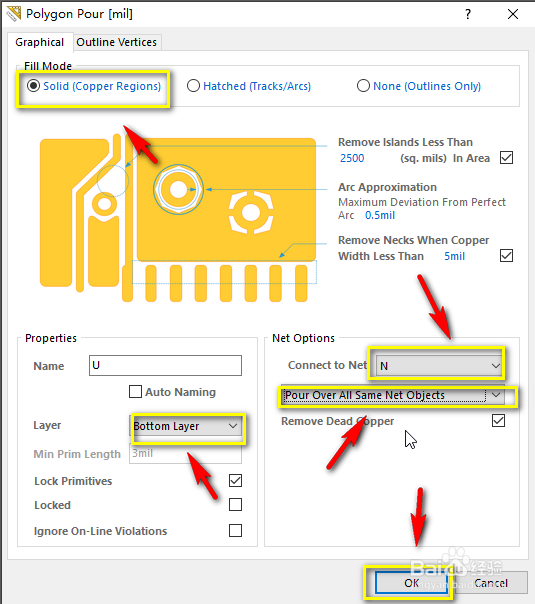Click the 2500 island area value
The width and height of the screenshot is (535, 604).
click(x=352, y=158)
